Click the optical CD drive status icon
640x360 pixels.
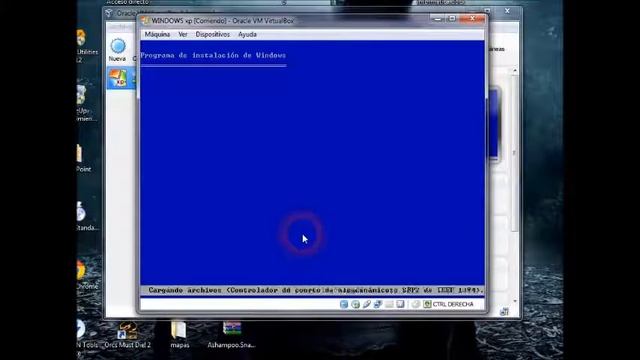click(356, 304)
